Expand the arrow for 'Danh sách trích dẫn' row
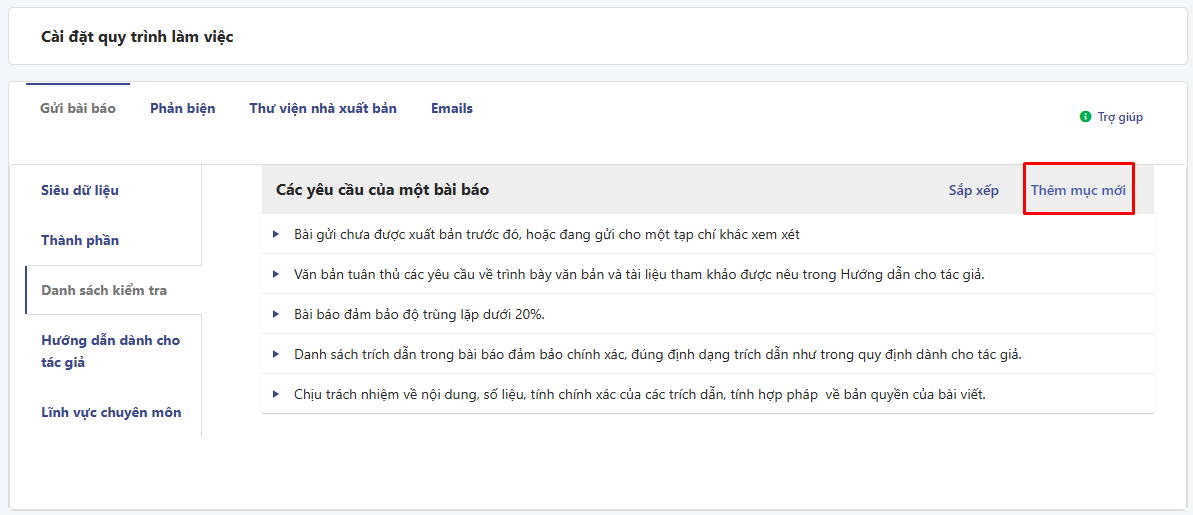This screenshot has width=1193, height=515. pos(276,354)
